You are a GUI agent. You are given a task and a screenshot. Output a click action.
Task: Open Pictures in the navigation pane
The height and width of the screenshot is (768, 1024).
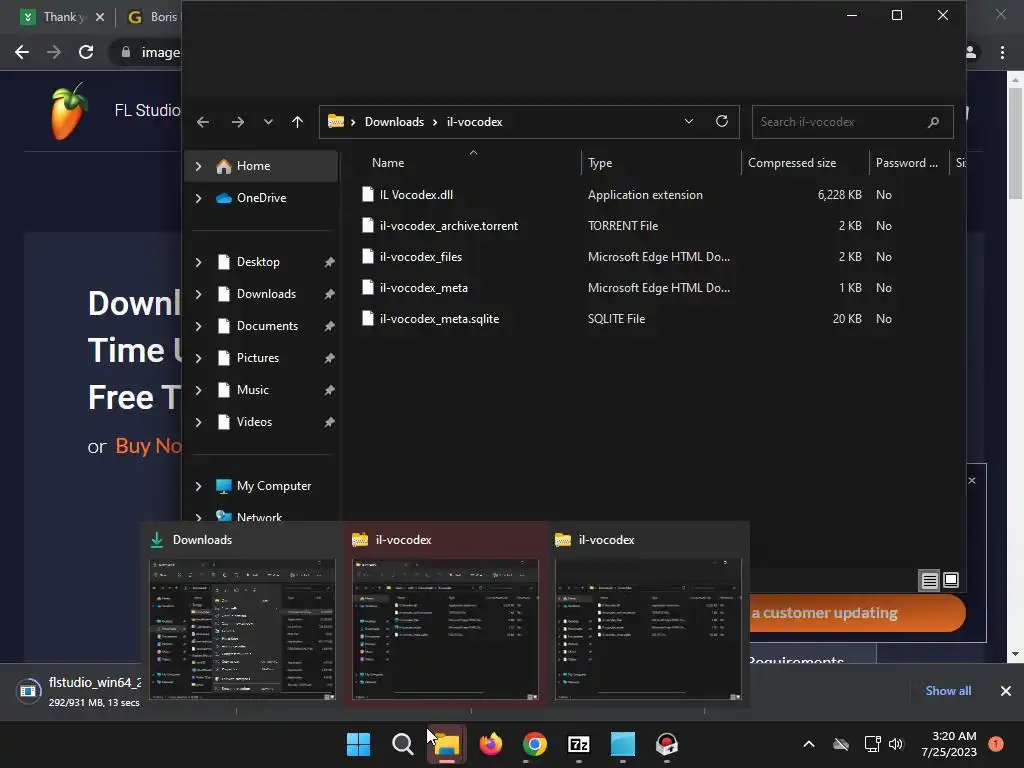tap(257, 358)
